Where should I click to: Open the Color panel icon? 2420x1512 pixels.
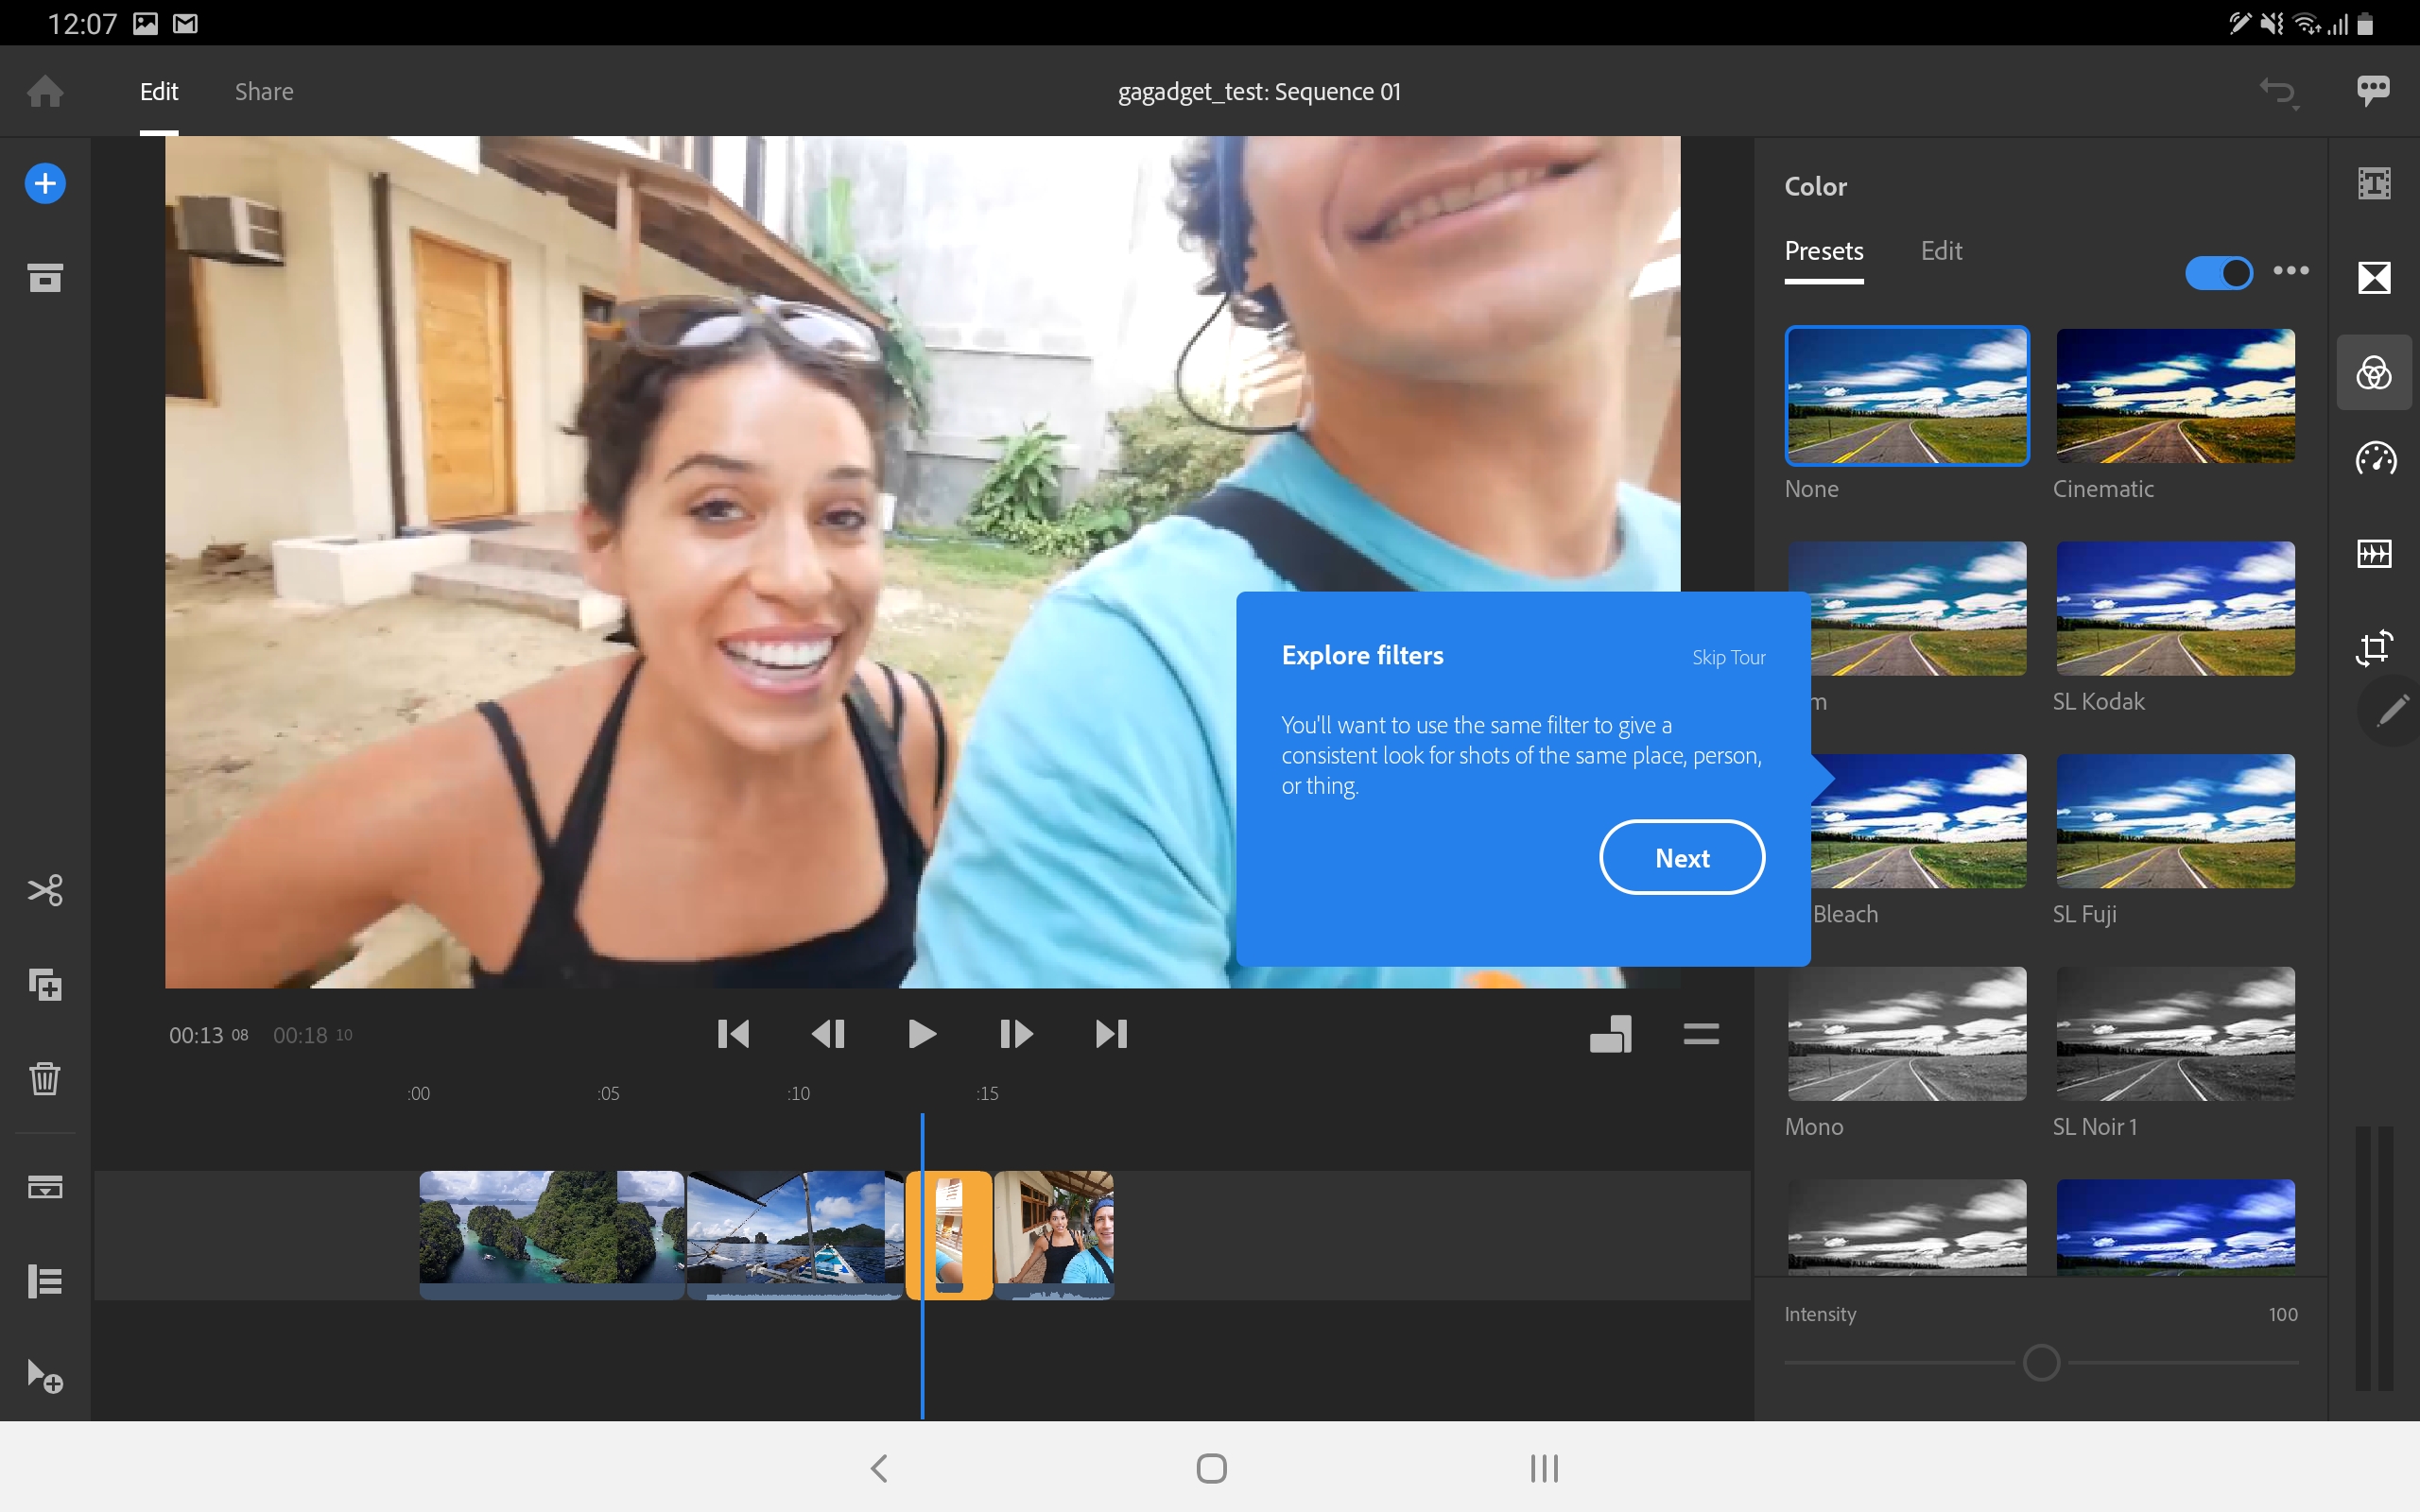pyautogui.click(x=2373, y=373)
